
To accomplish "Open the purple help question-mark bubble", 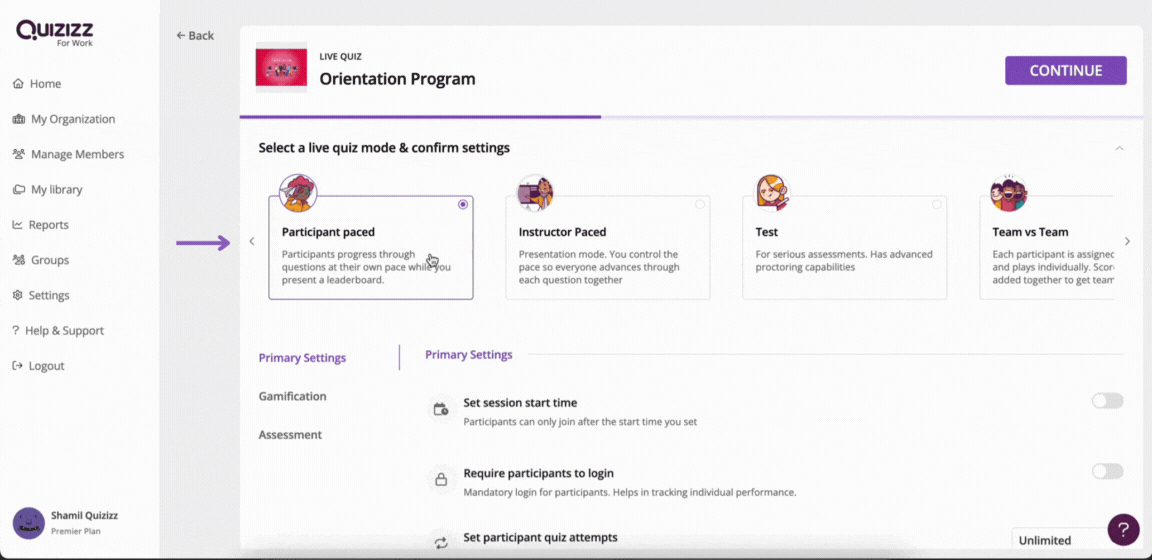I will point(1123,529).
